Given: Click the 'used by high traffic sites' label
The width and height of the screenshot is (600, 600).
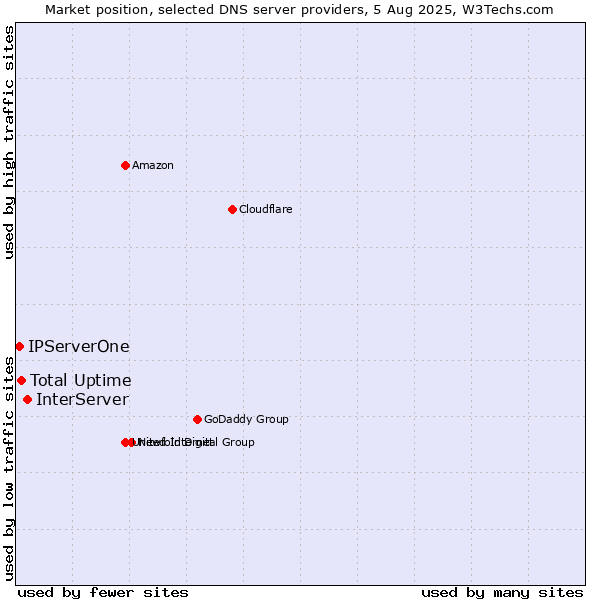Looking at the screenshot, I should (9, 142).
